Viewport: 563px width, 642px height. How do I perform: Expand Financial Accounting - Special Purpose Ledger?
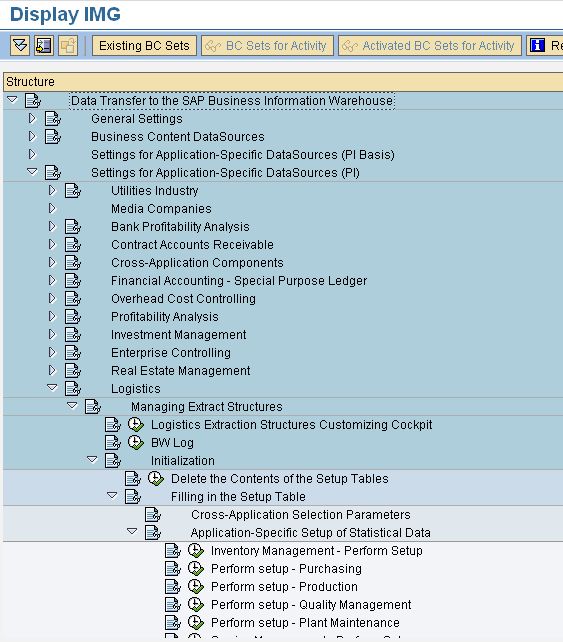coord(52,280)
